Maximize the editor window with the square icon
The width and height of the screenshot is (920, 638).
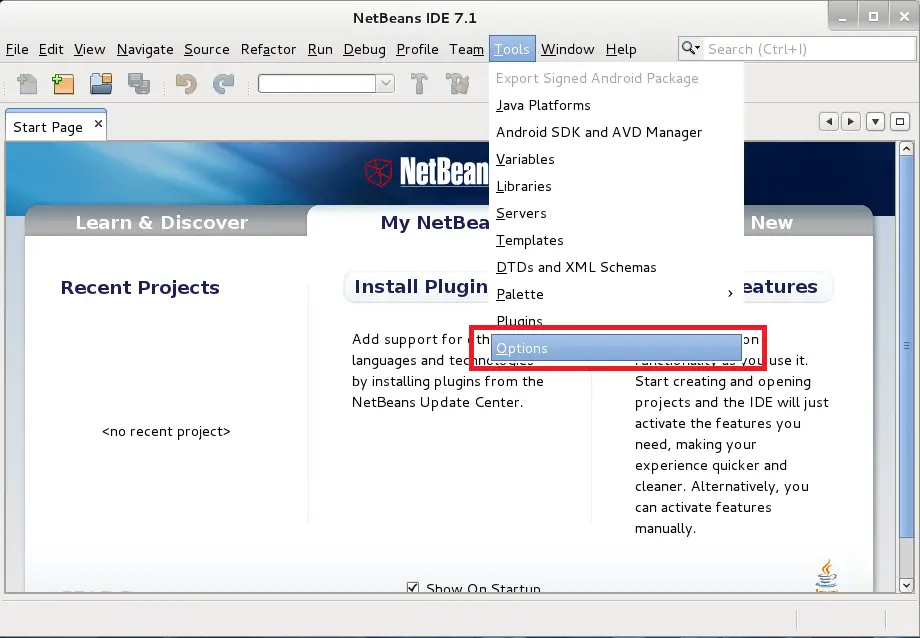click(900, 122)
